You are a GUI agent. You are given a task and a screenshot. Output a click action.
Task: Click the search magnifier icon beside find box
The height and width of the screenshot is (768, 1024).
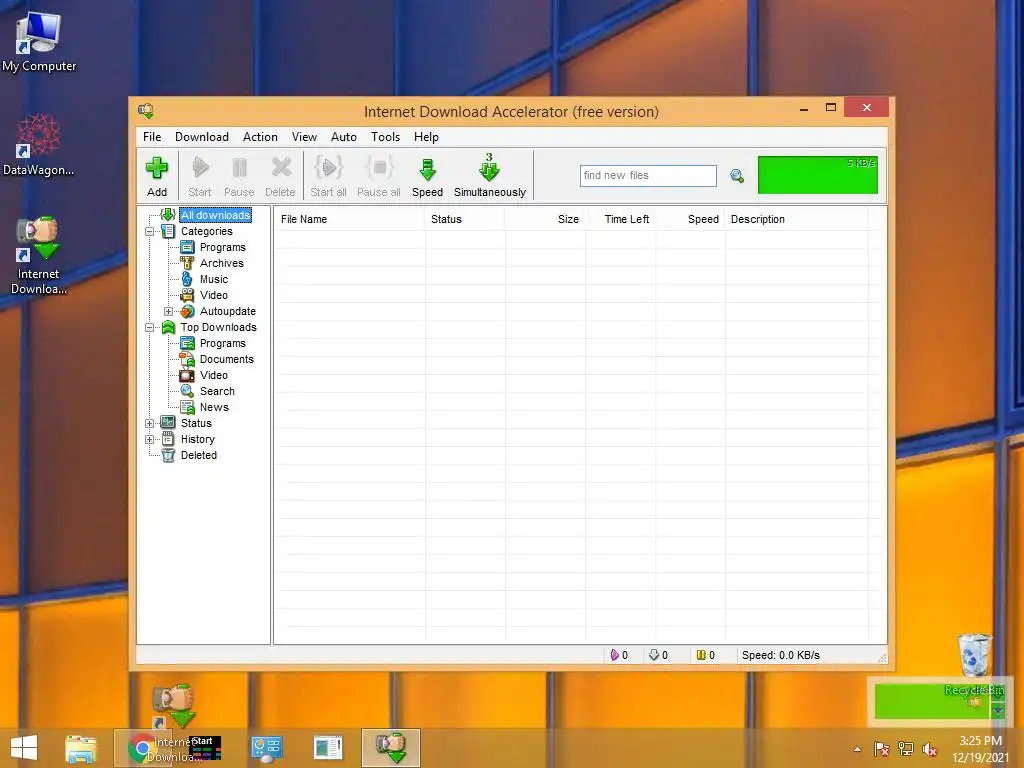(x=737, y=176)
